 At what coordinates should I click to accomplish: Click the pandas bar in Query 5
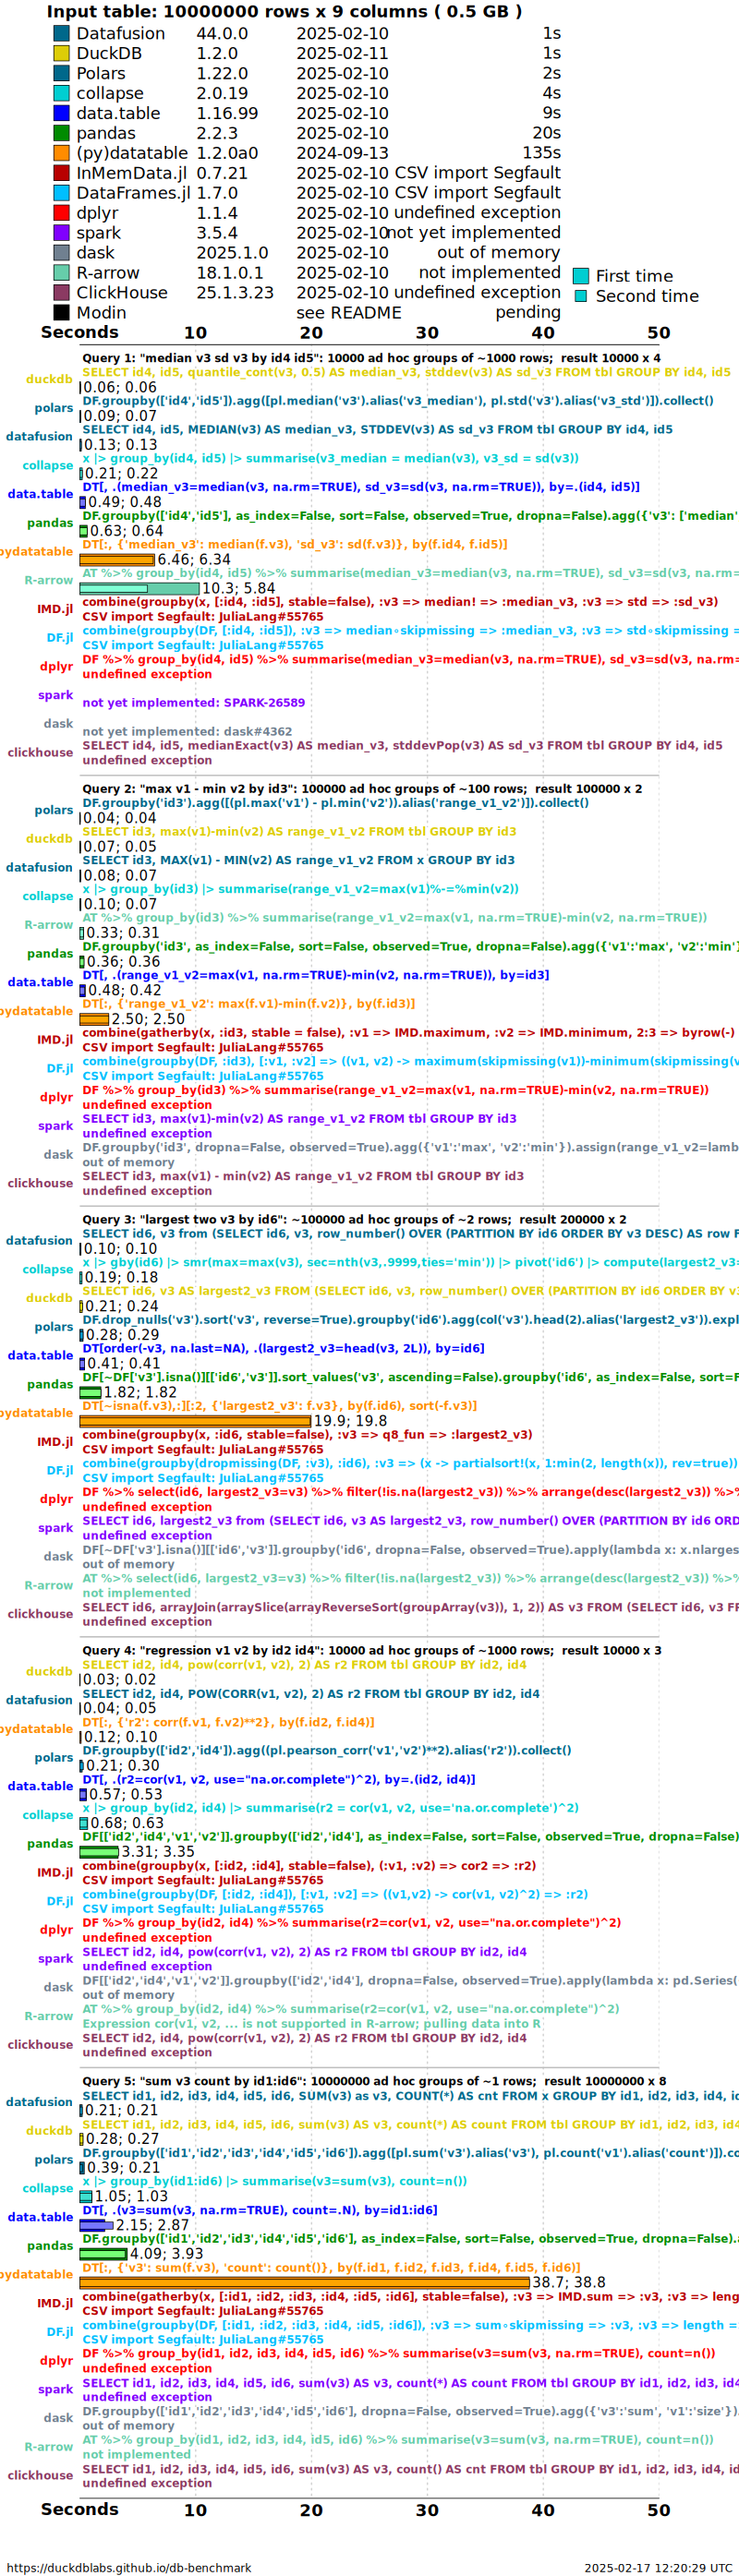[103, 2254]
